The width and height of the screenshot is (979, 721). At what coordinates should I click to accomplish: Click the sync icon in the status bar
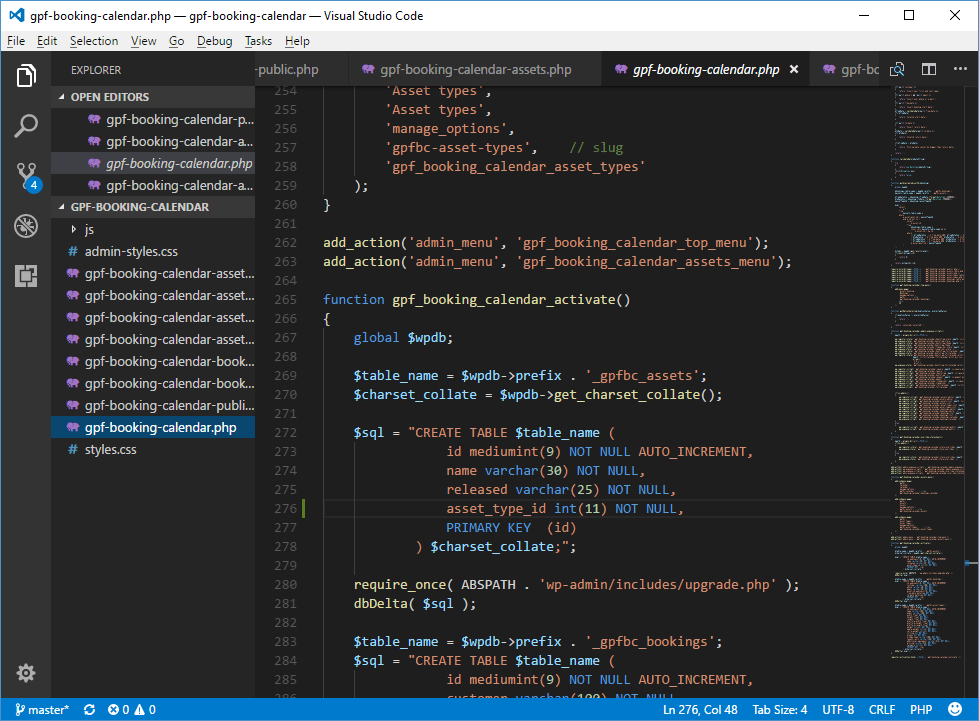tap(88, 709)
